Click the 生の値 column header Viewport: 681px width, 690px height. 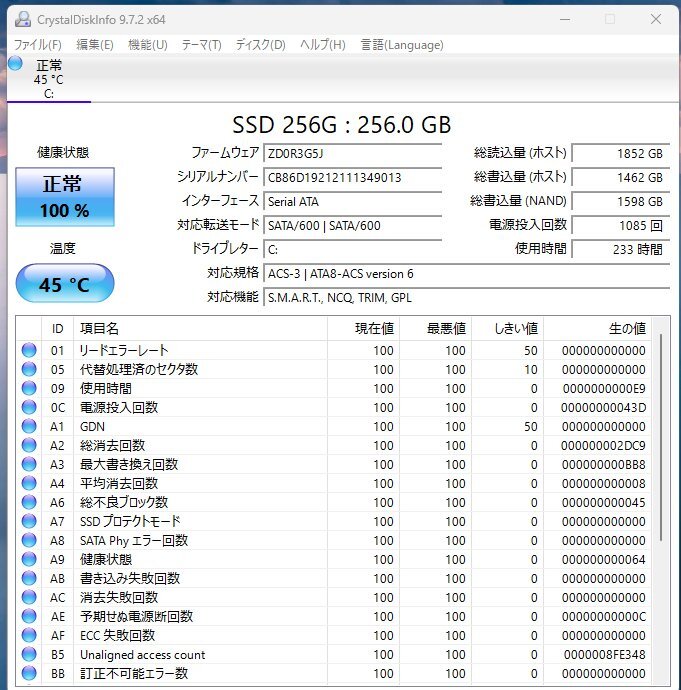[597, 328]
